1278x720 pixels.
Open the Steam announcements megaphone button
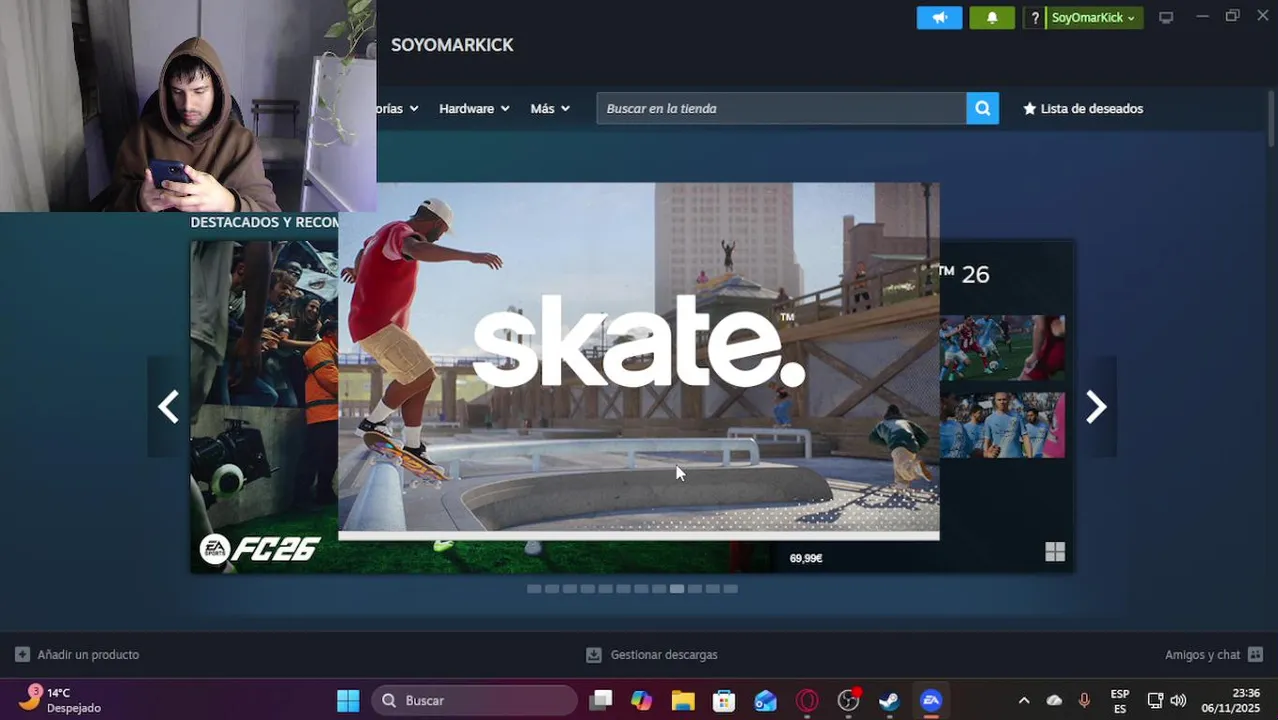pos(939,18)
